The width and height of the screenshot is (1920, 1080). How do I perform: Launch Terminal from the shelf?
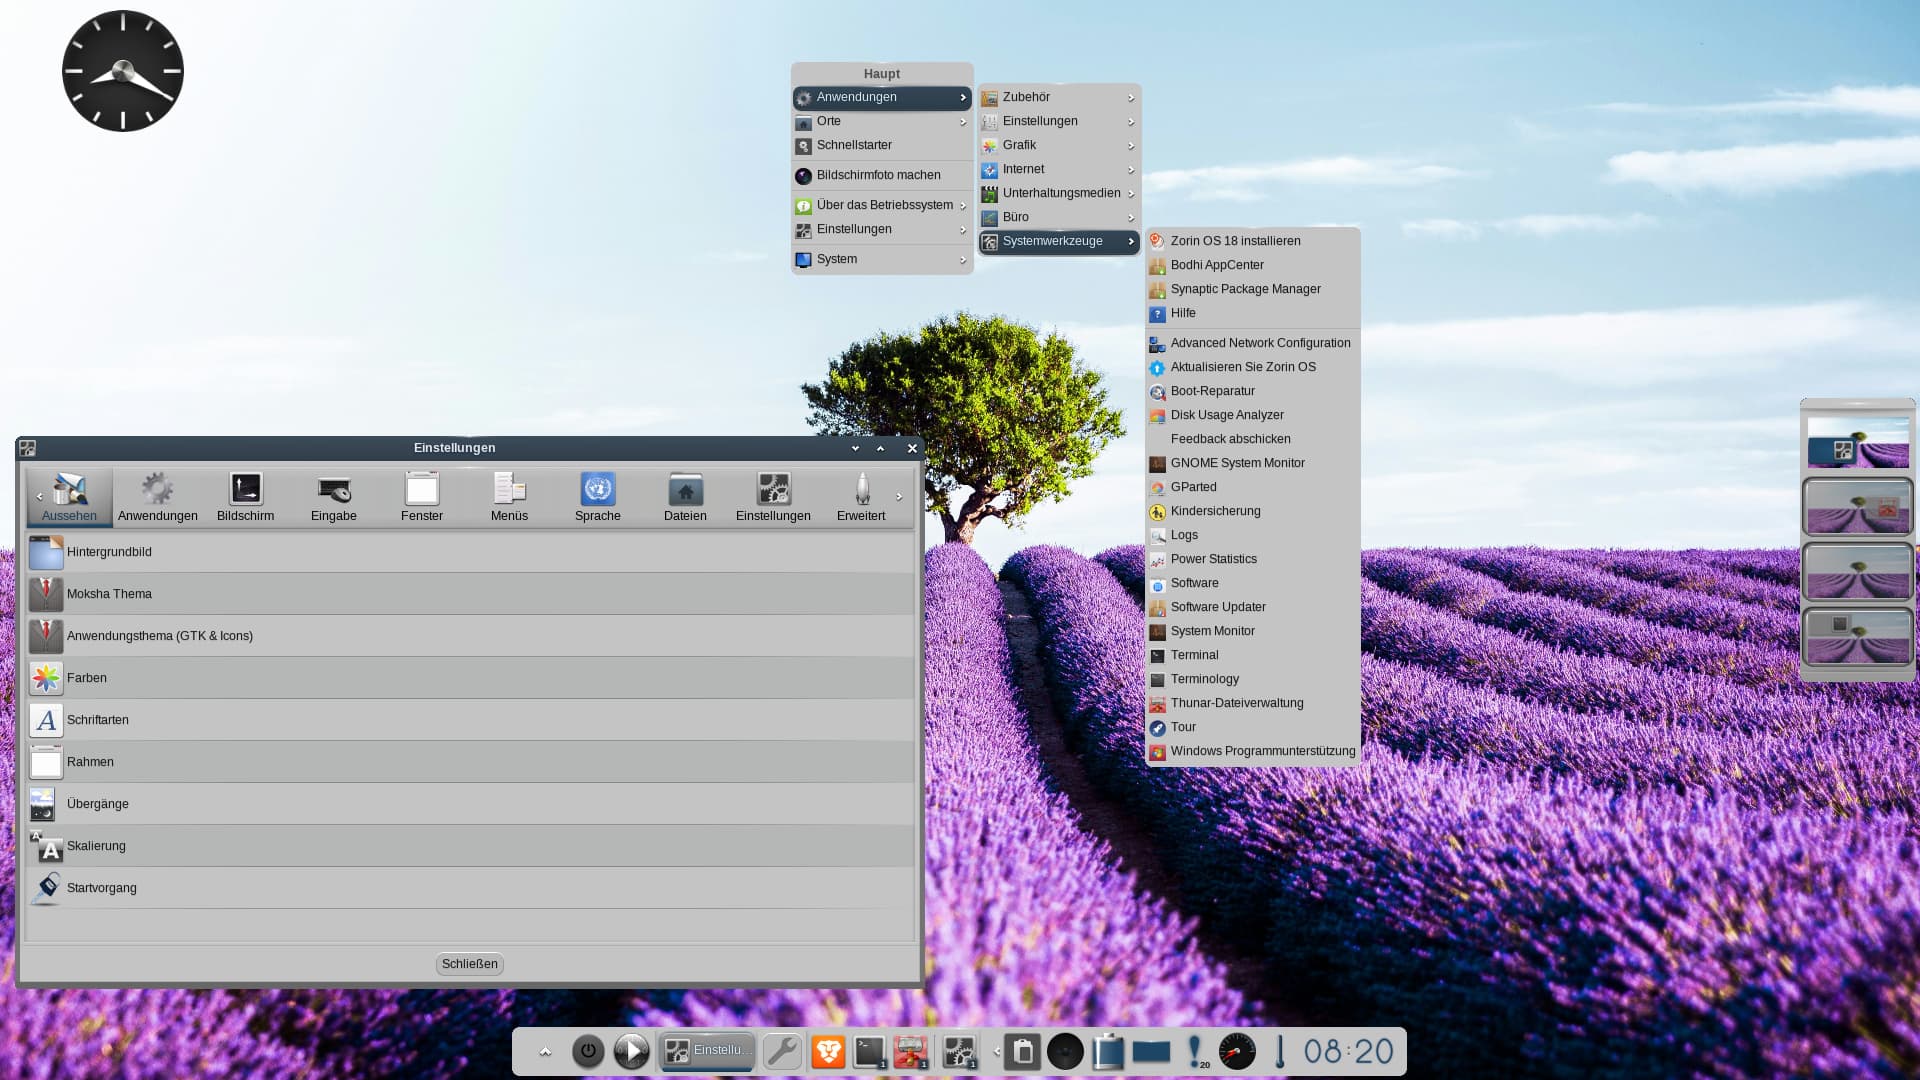click(869, 1051)
